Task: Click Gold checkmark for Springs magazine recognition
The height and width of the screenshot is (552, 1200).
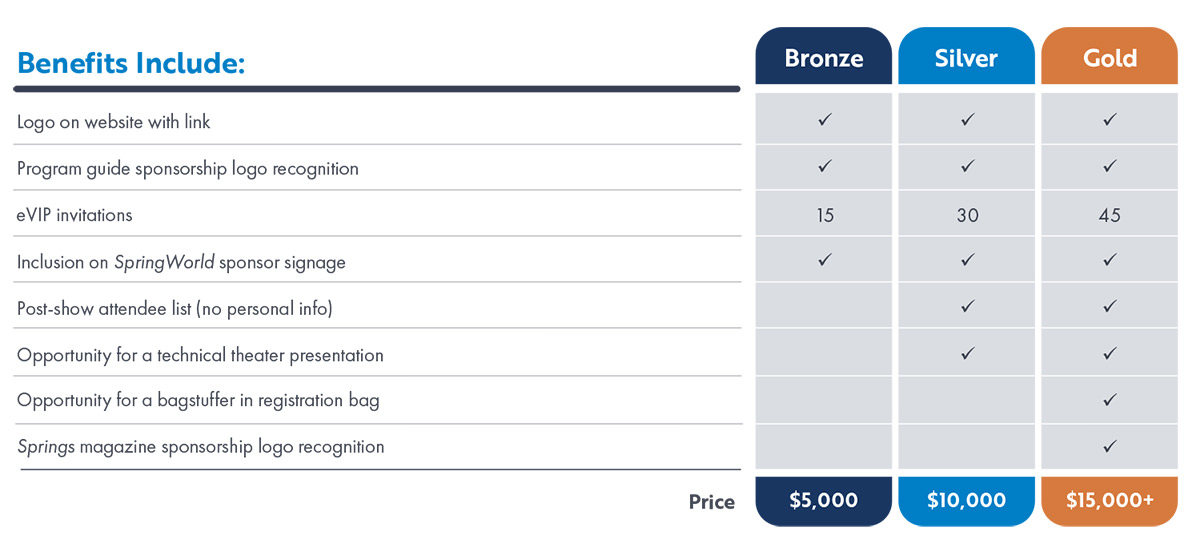Action: pyautogui.click(x=1109, y=446)
